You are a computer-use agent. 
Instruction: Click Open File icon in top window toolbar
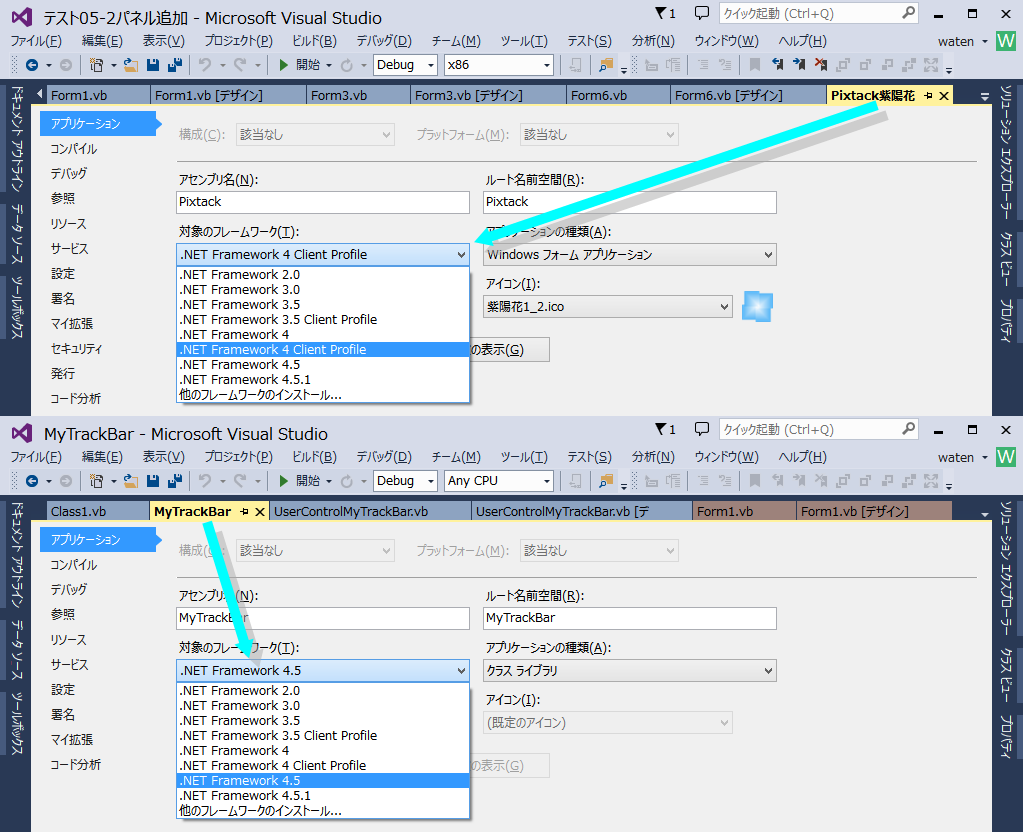coord(131,65)
